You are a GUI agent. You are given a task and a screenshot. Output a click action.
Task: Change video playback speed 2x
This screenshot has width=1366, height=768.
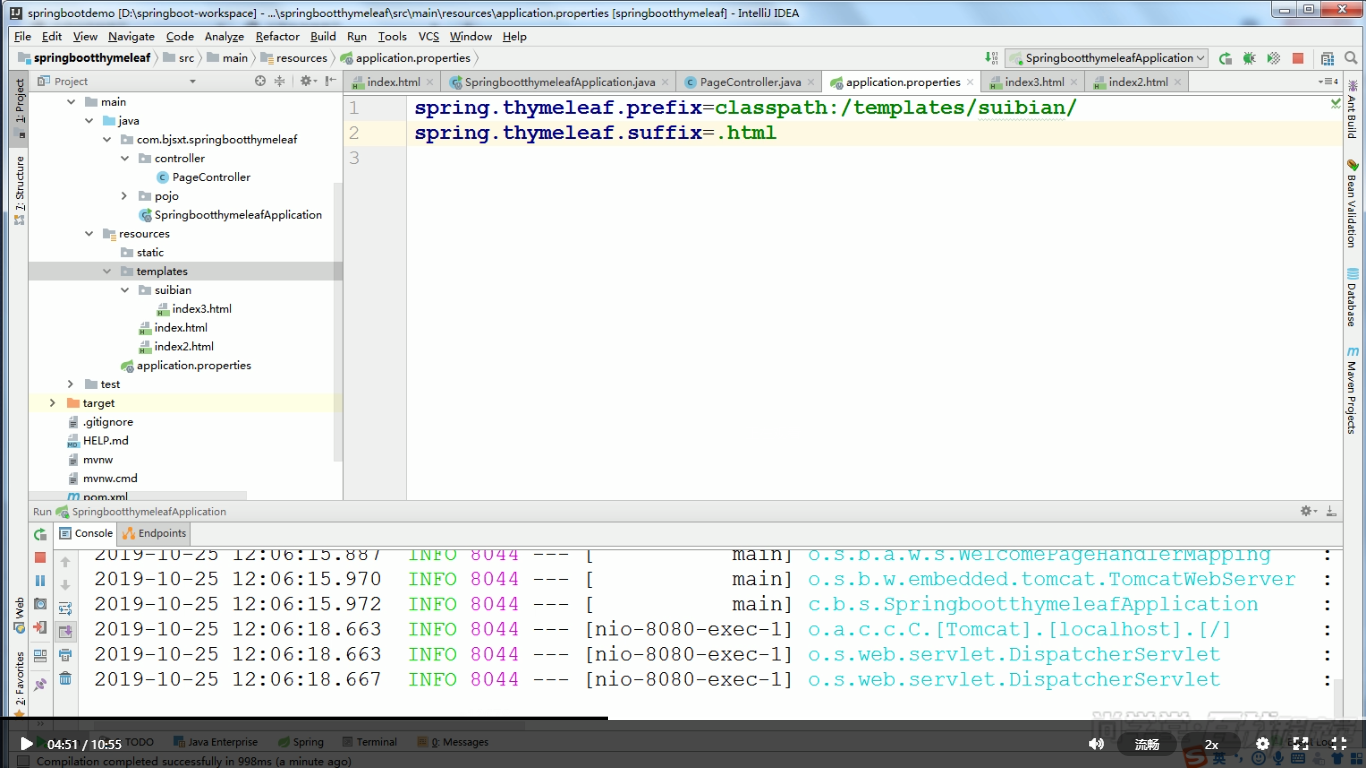(x=1211, y=744)
